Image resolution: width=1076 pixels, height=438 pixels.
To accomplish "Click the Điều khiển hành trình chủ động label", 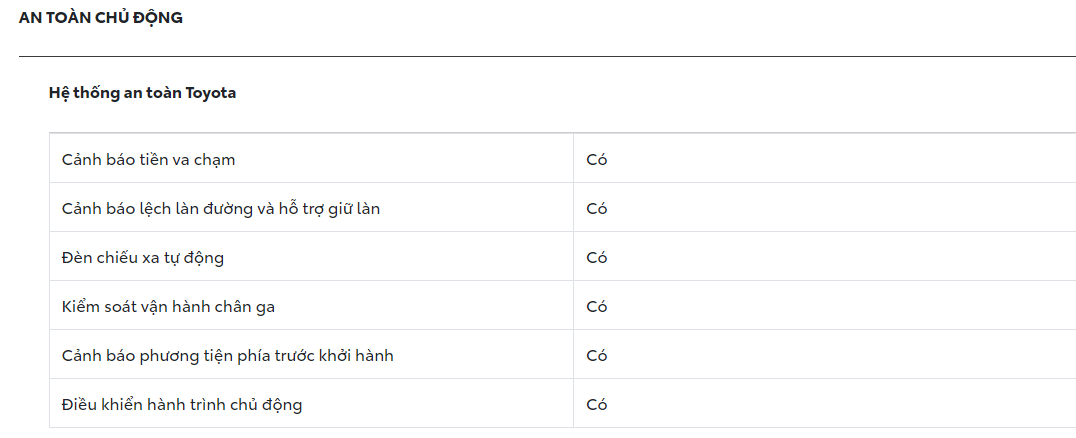I will tap(181, 405).
